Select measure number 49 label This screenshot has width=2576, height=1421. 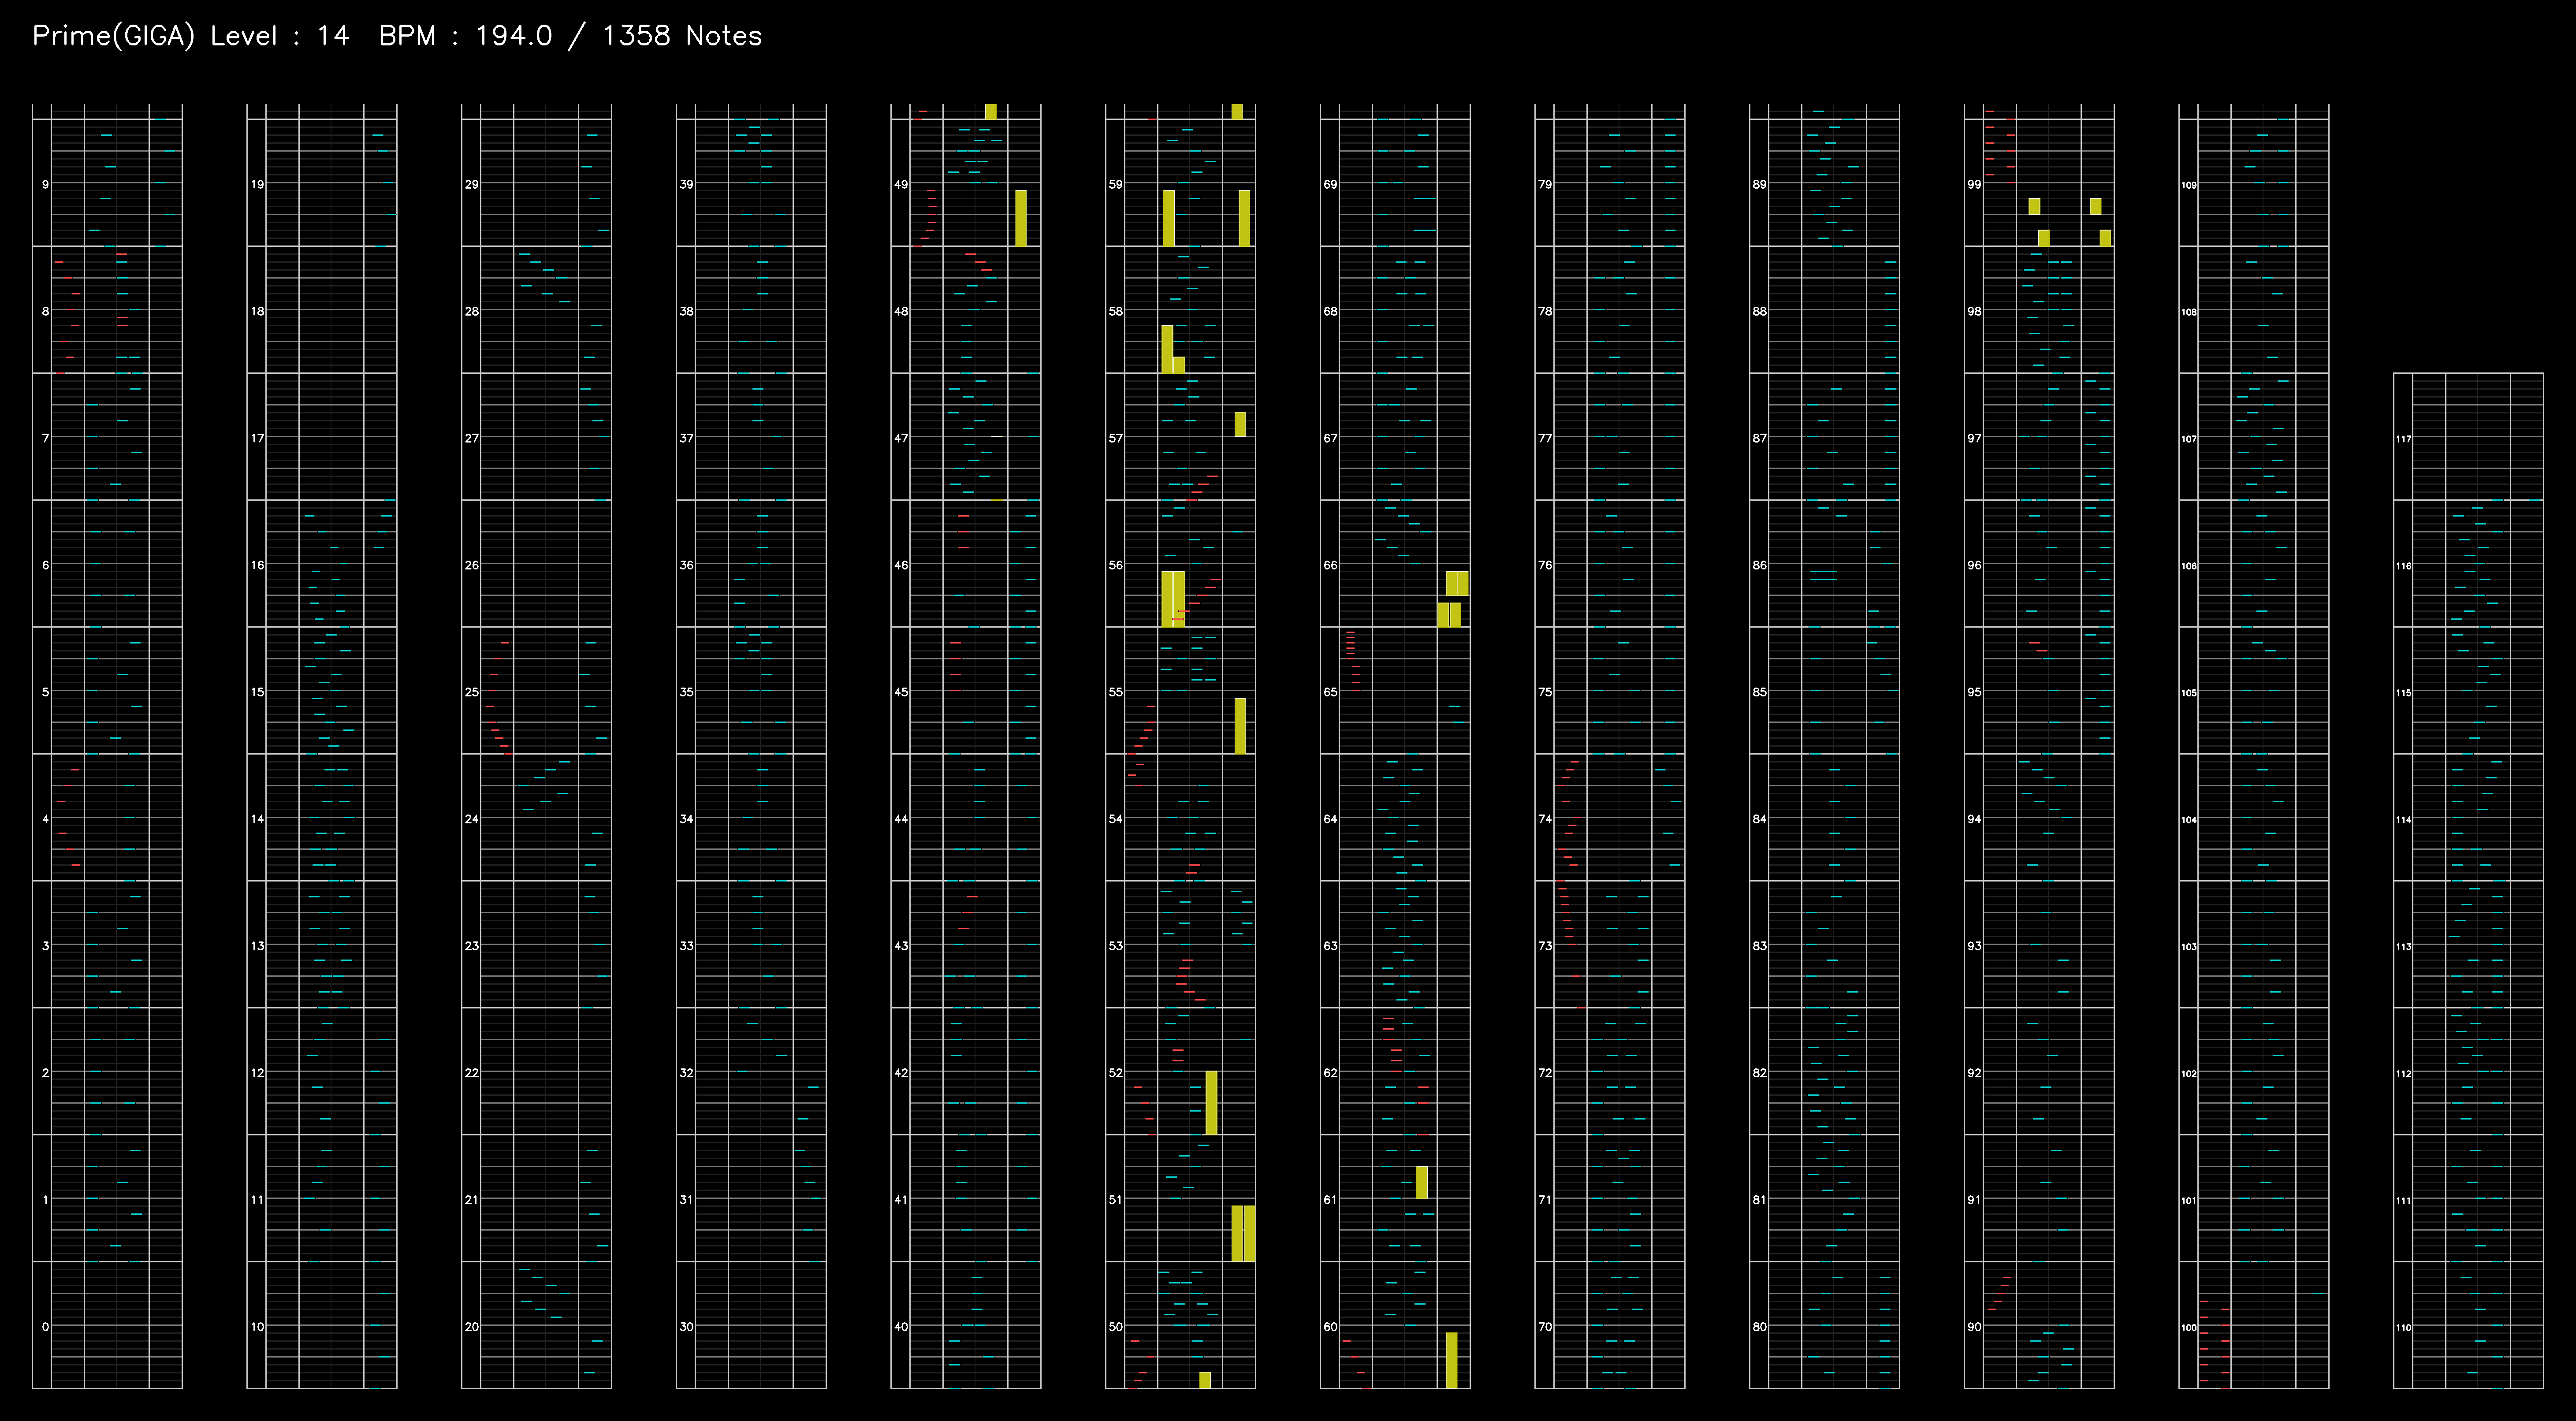coord(901,184)
